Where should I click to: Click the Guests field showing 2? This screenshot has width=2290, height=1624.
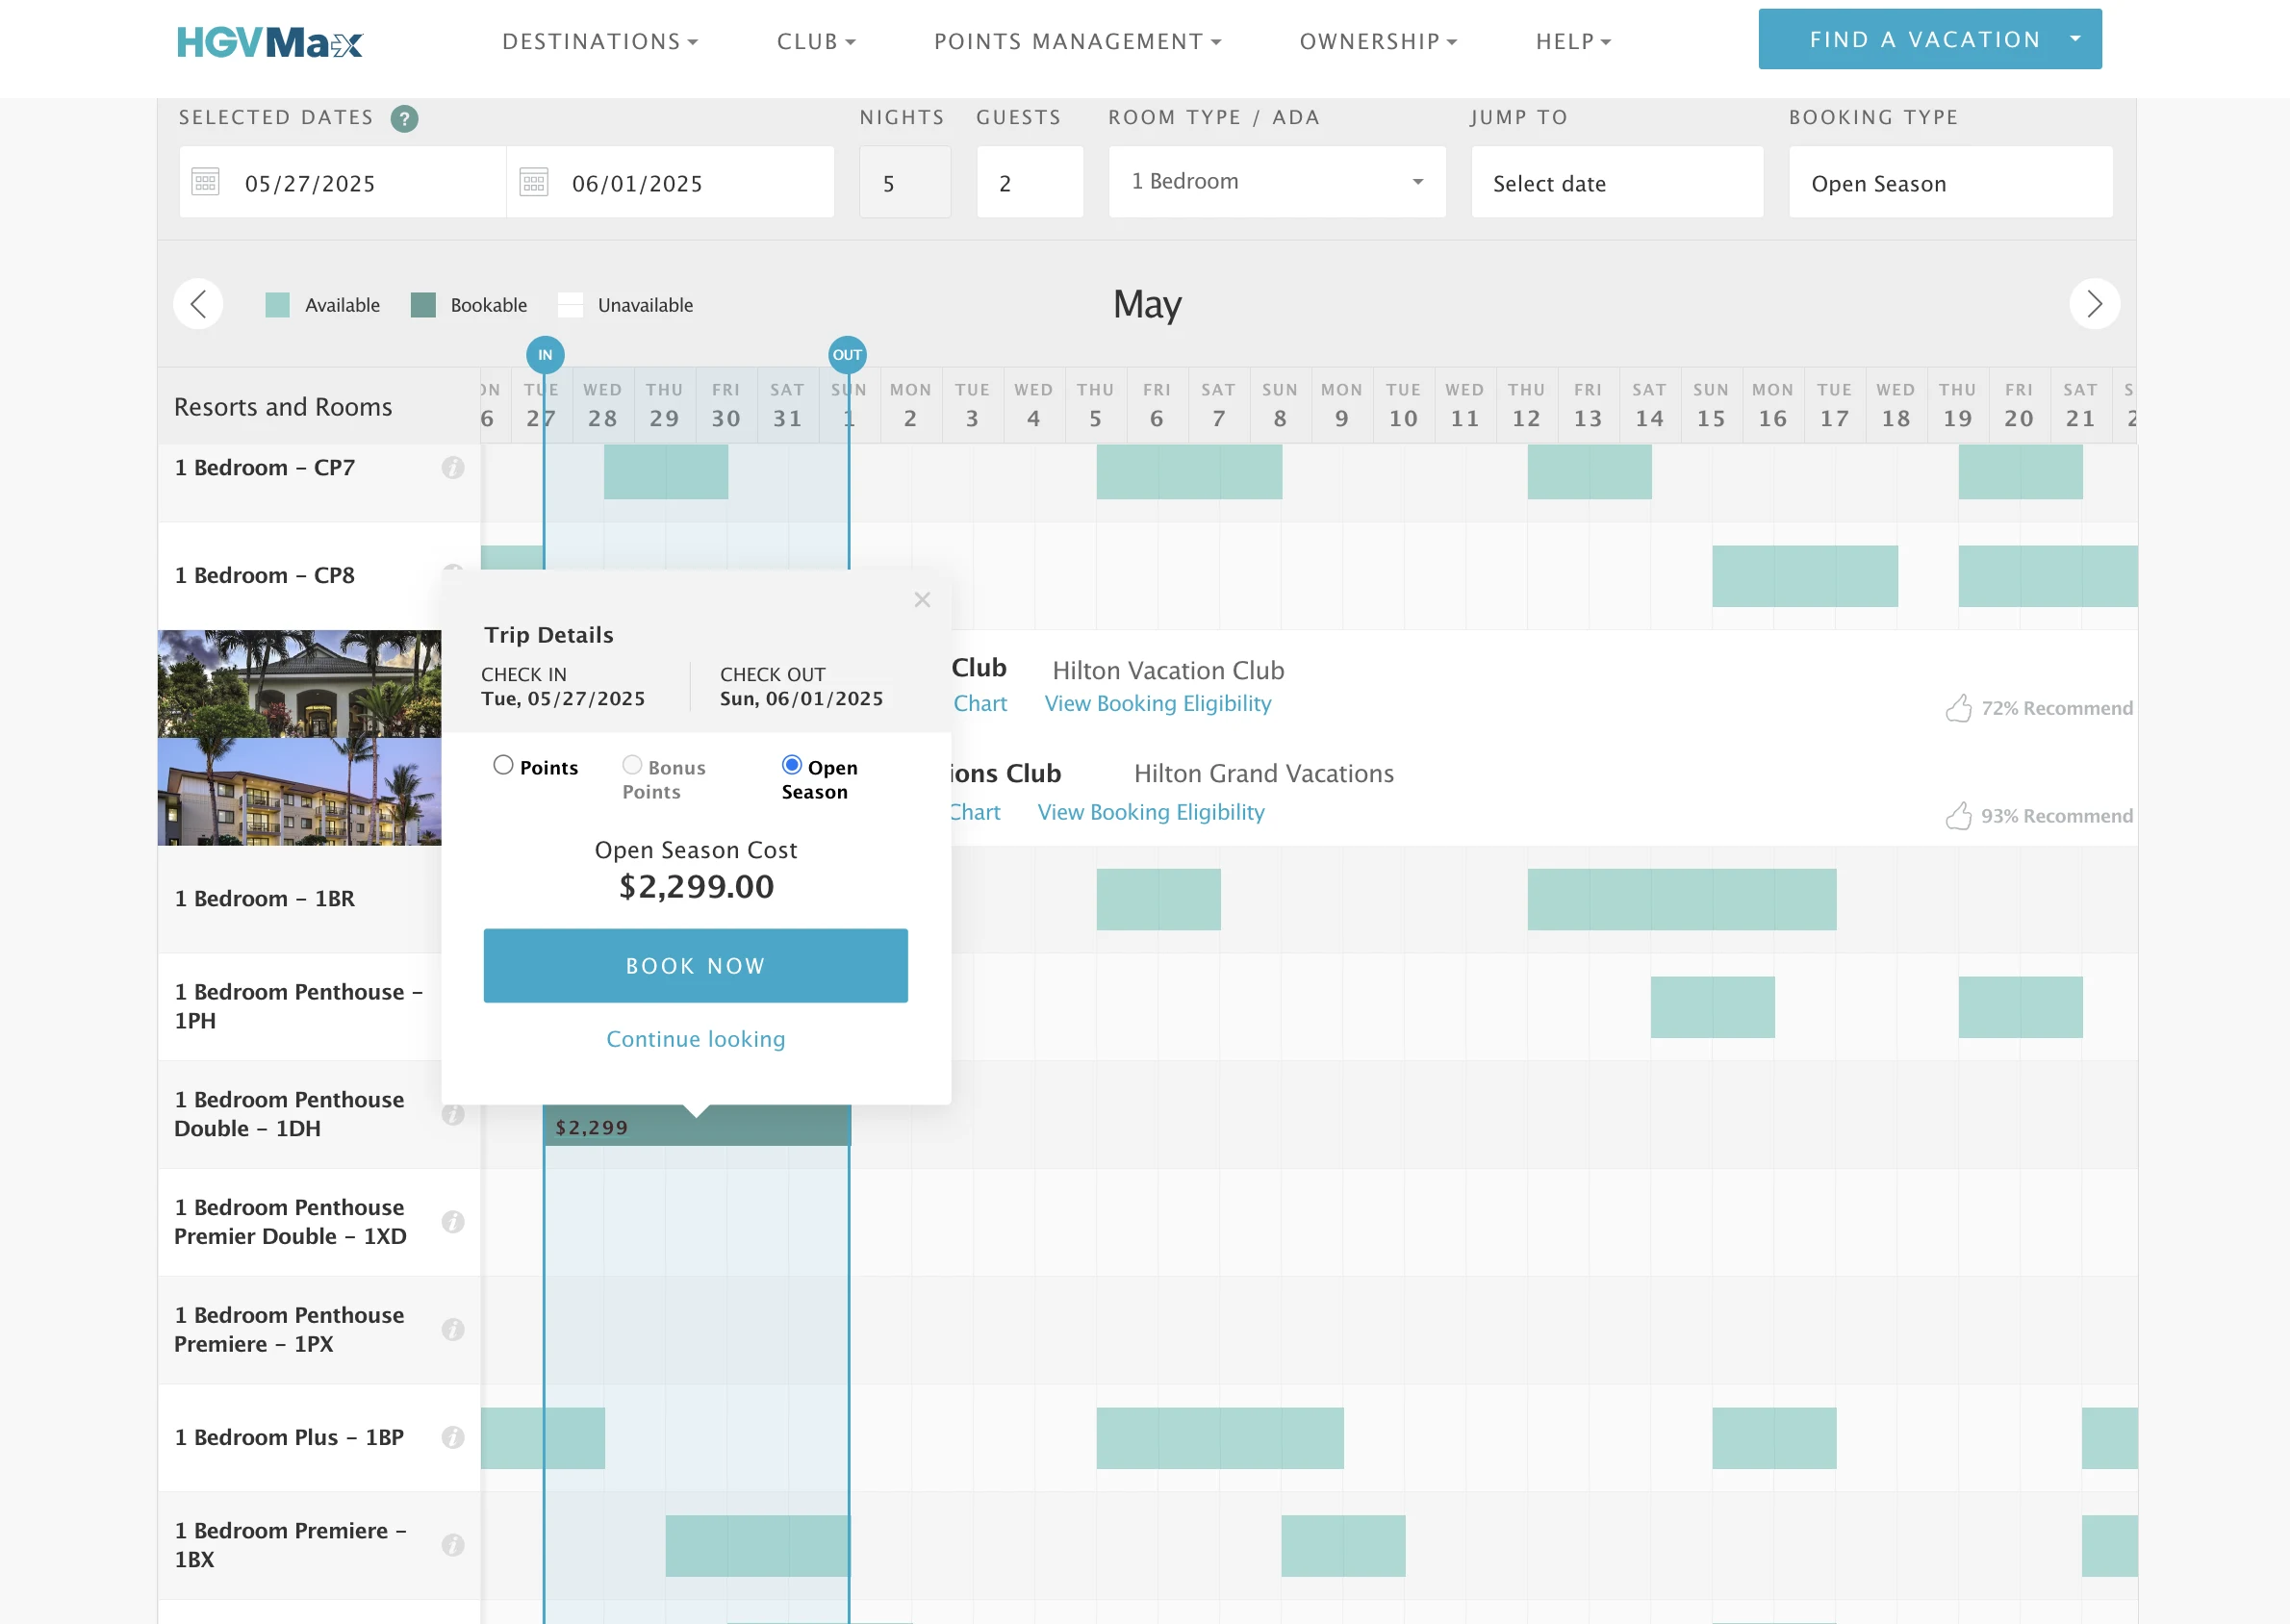[x=1030, y=182]
